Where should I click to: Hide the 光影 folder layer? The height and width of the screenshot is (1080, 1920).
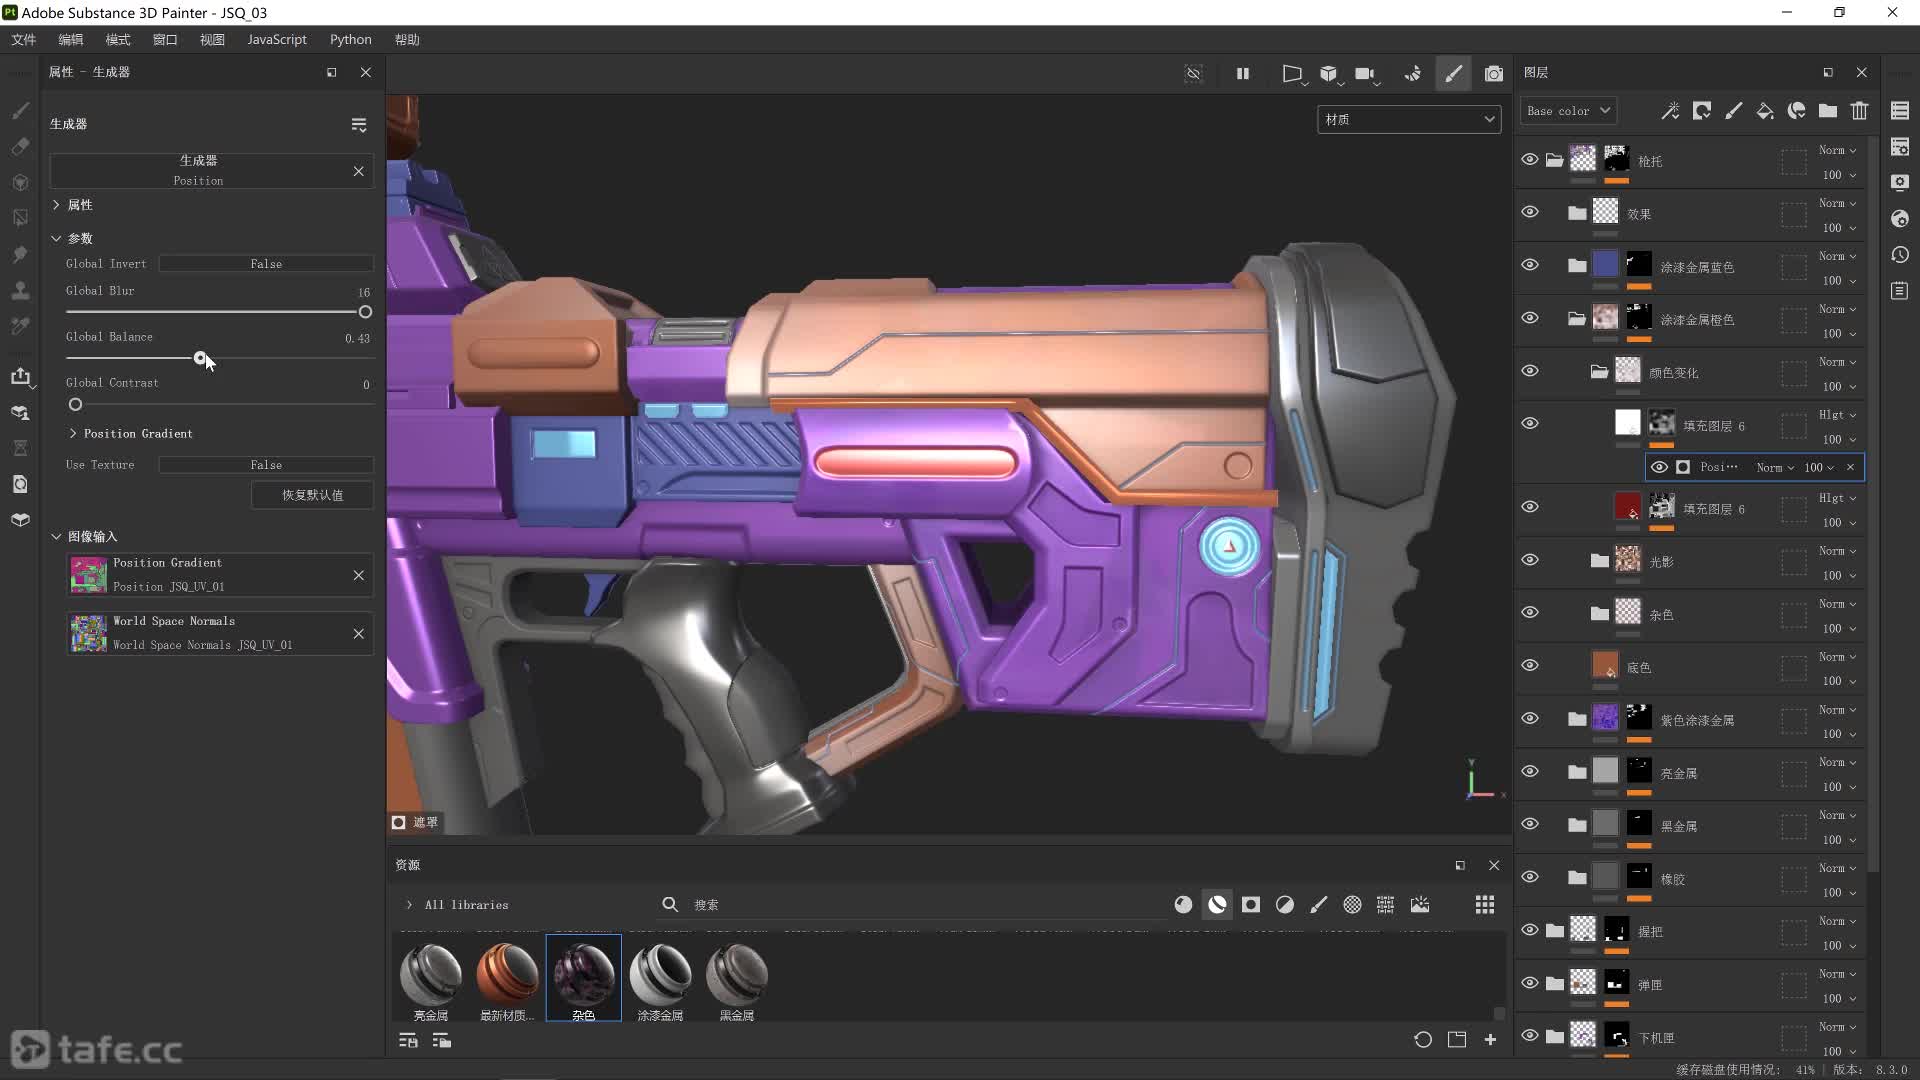coord(1530,560)
